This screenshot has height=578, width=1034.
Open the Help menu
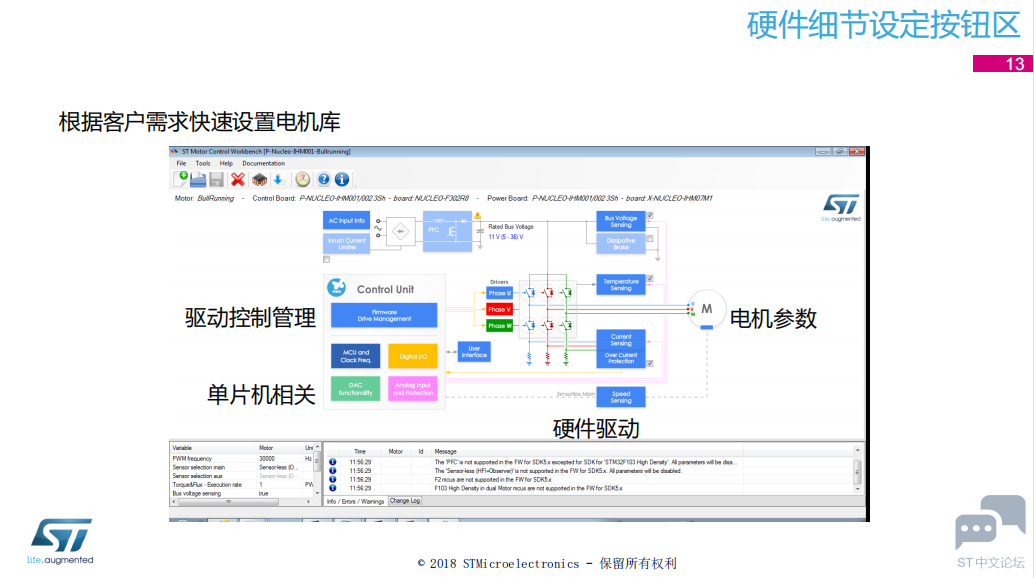226,163
